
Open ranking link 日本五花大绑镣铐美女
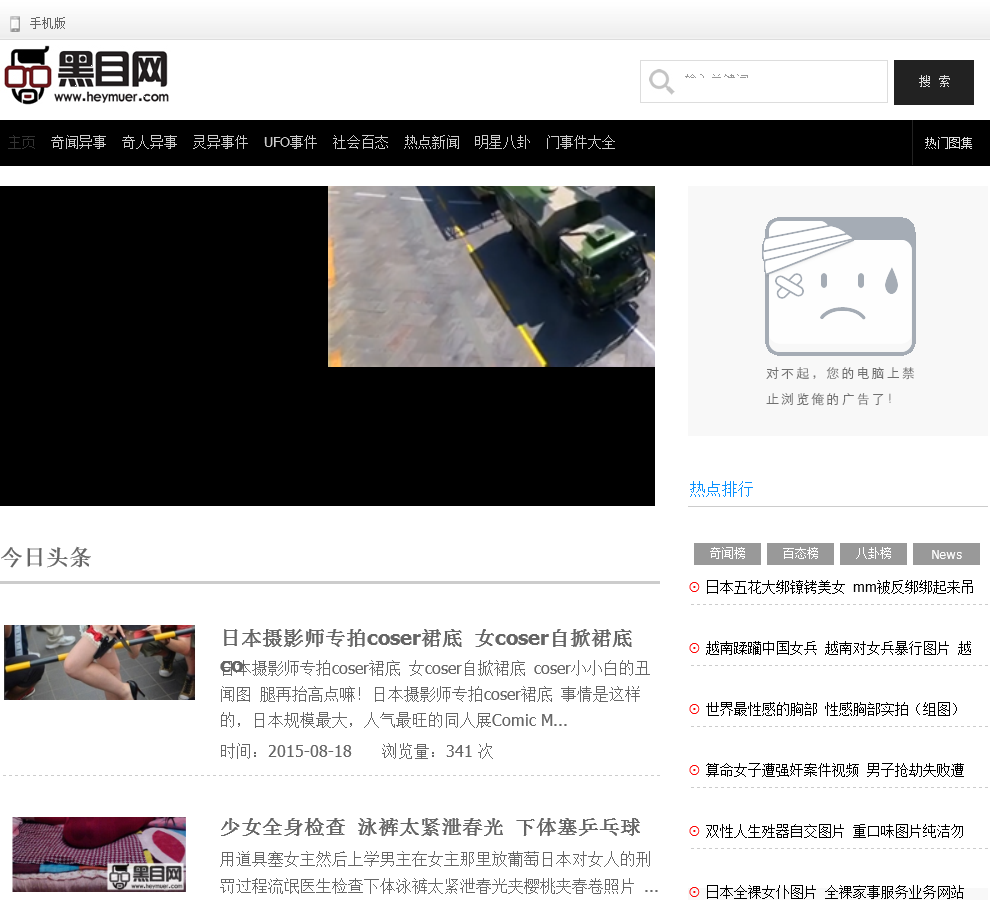click(x=840, y=587)
